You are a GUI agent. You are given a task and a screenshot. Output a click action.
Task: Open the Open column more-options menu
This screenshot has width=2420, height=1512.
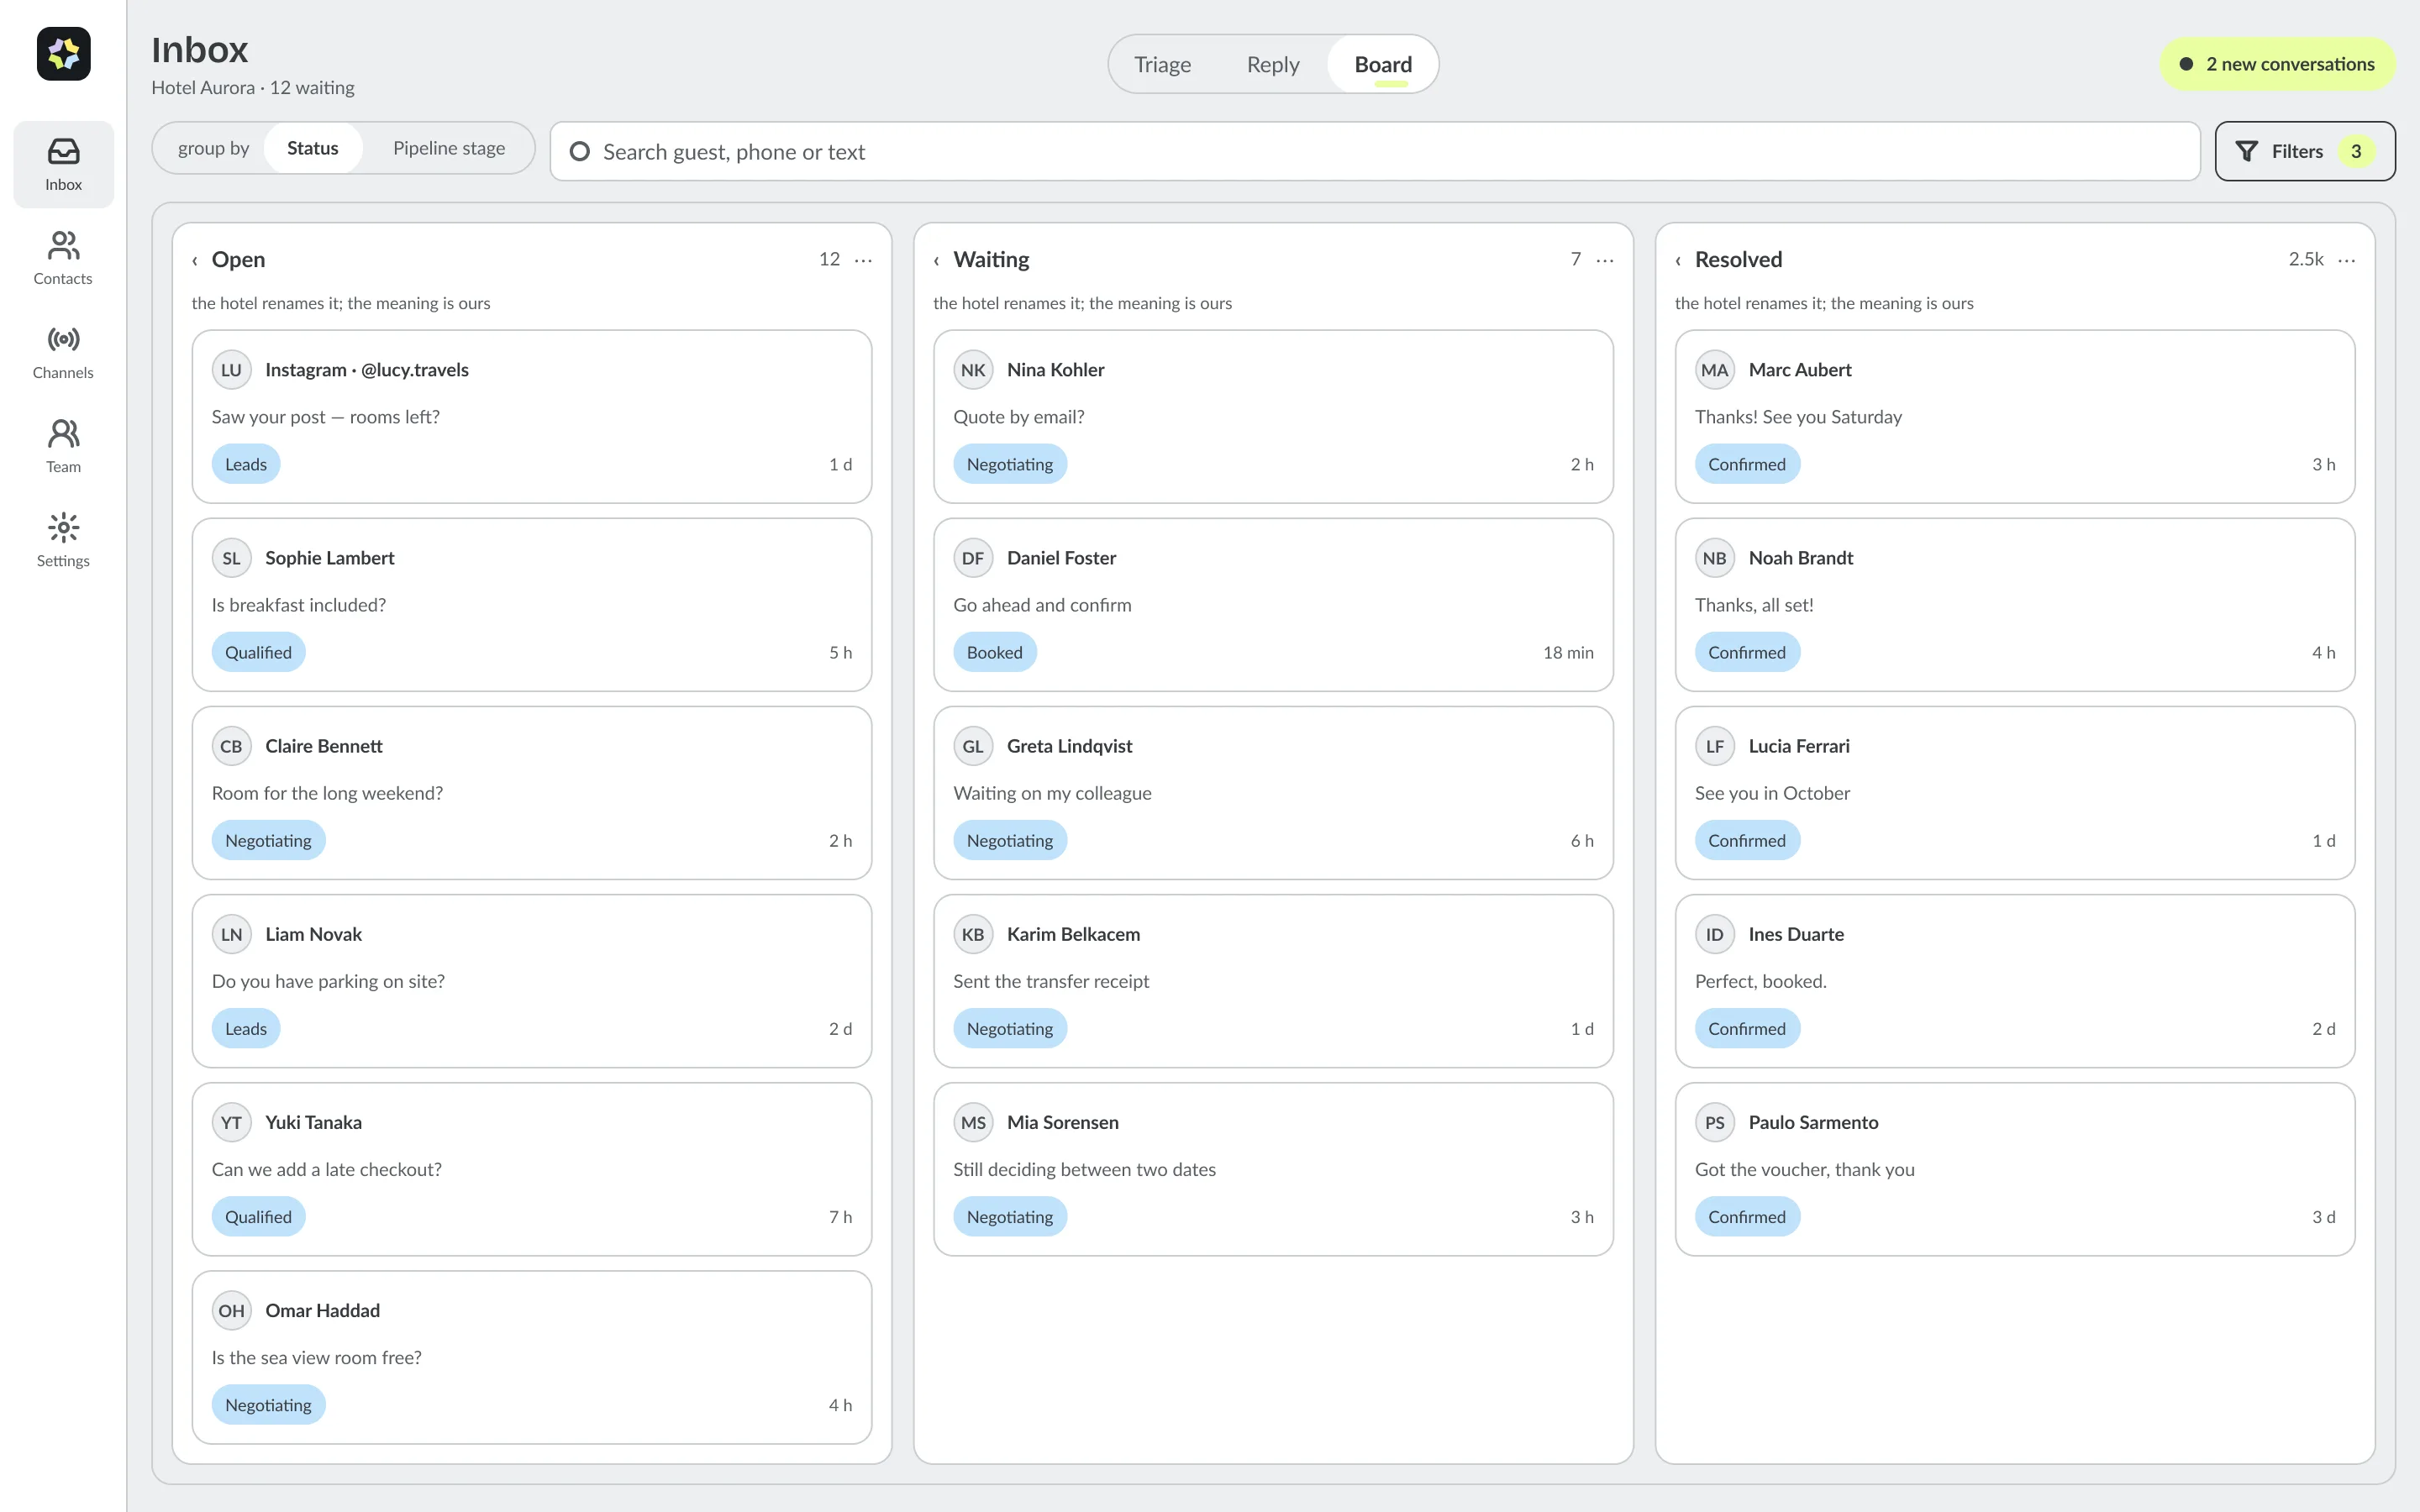(863, 260)
